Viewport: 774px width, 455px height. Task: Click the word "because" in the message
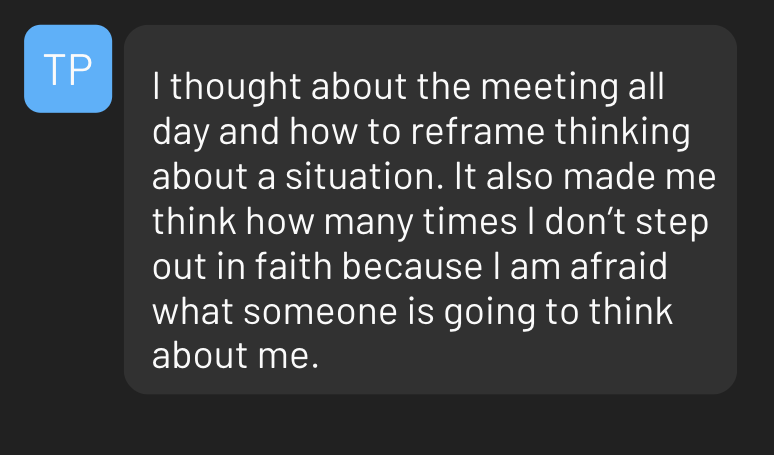412,266
